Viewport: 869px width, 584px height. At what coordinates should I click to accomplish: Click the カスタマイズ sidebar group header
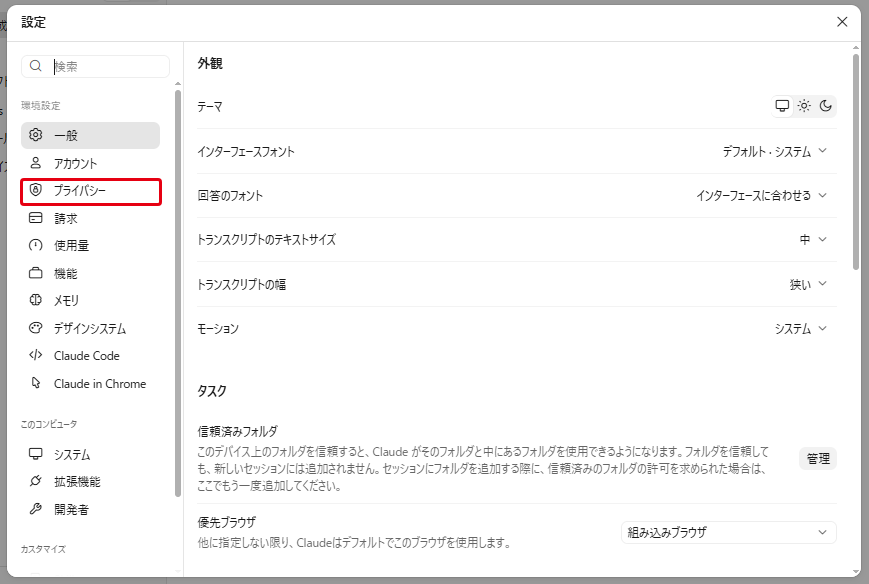(x=43, y=549)
